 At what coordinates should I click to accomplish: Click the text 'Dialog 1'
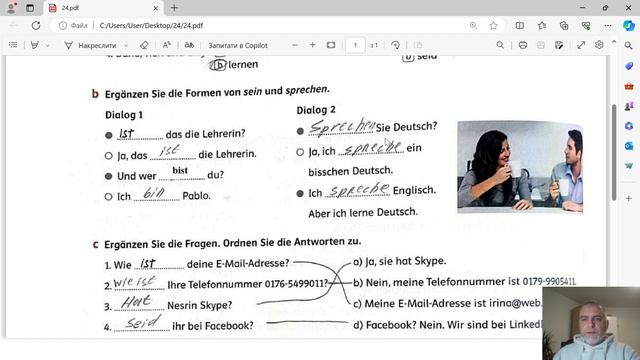pyautogui.click(x=124, y=115)
